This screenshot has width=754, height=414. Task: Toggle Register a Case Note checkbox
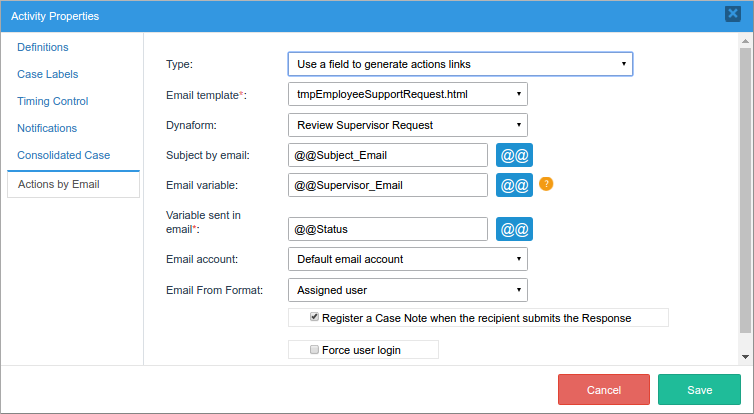coord(315,317)
